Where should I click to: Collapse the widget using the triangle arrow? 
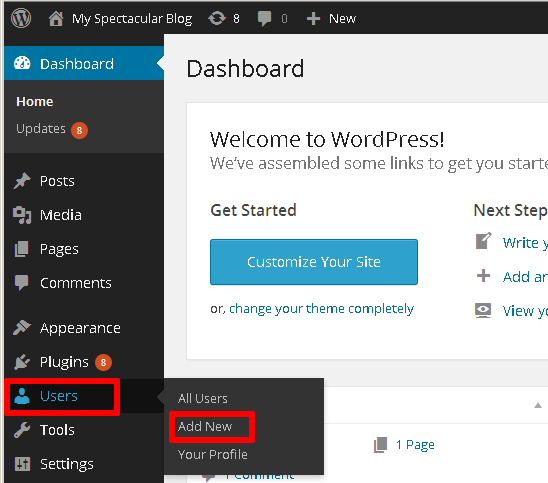(x=538, y=405)
